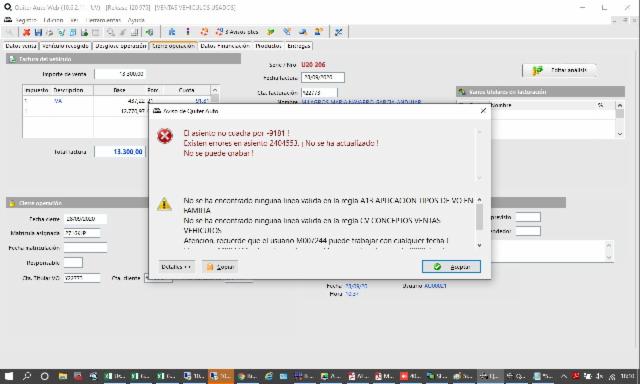
Task: Open Internet Explorer from taskbar
Action: pyautogui.click(x=268, y=376)
